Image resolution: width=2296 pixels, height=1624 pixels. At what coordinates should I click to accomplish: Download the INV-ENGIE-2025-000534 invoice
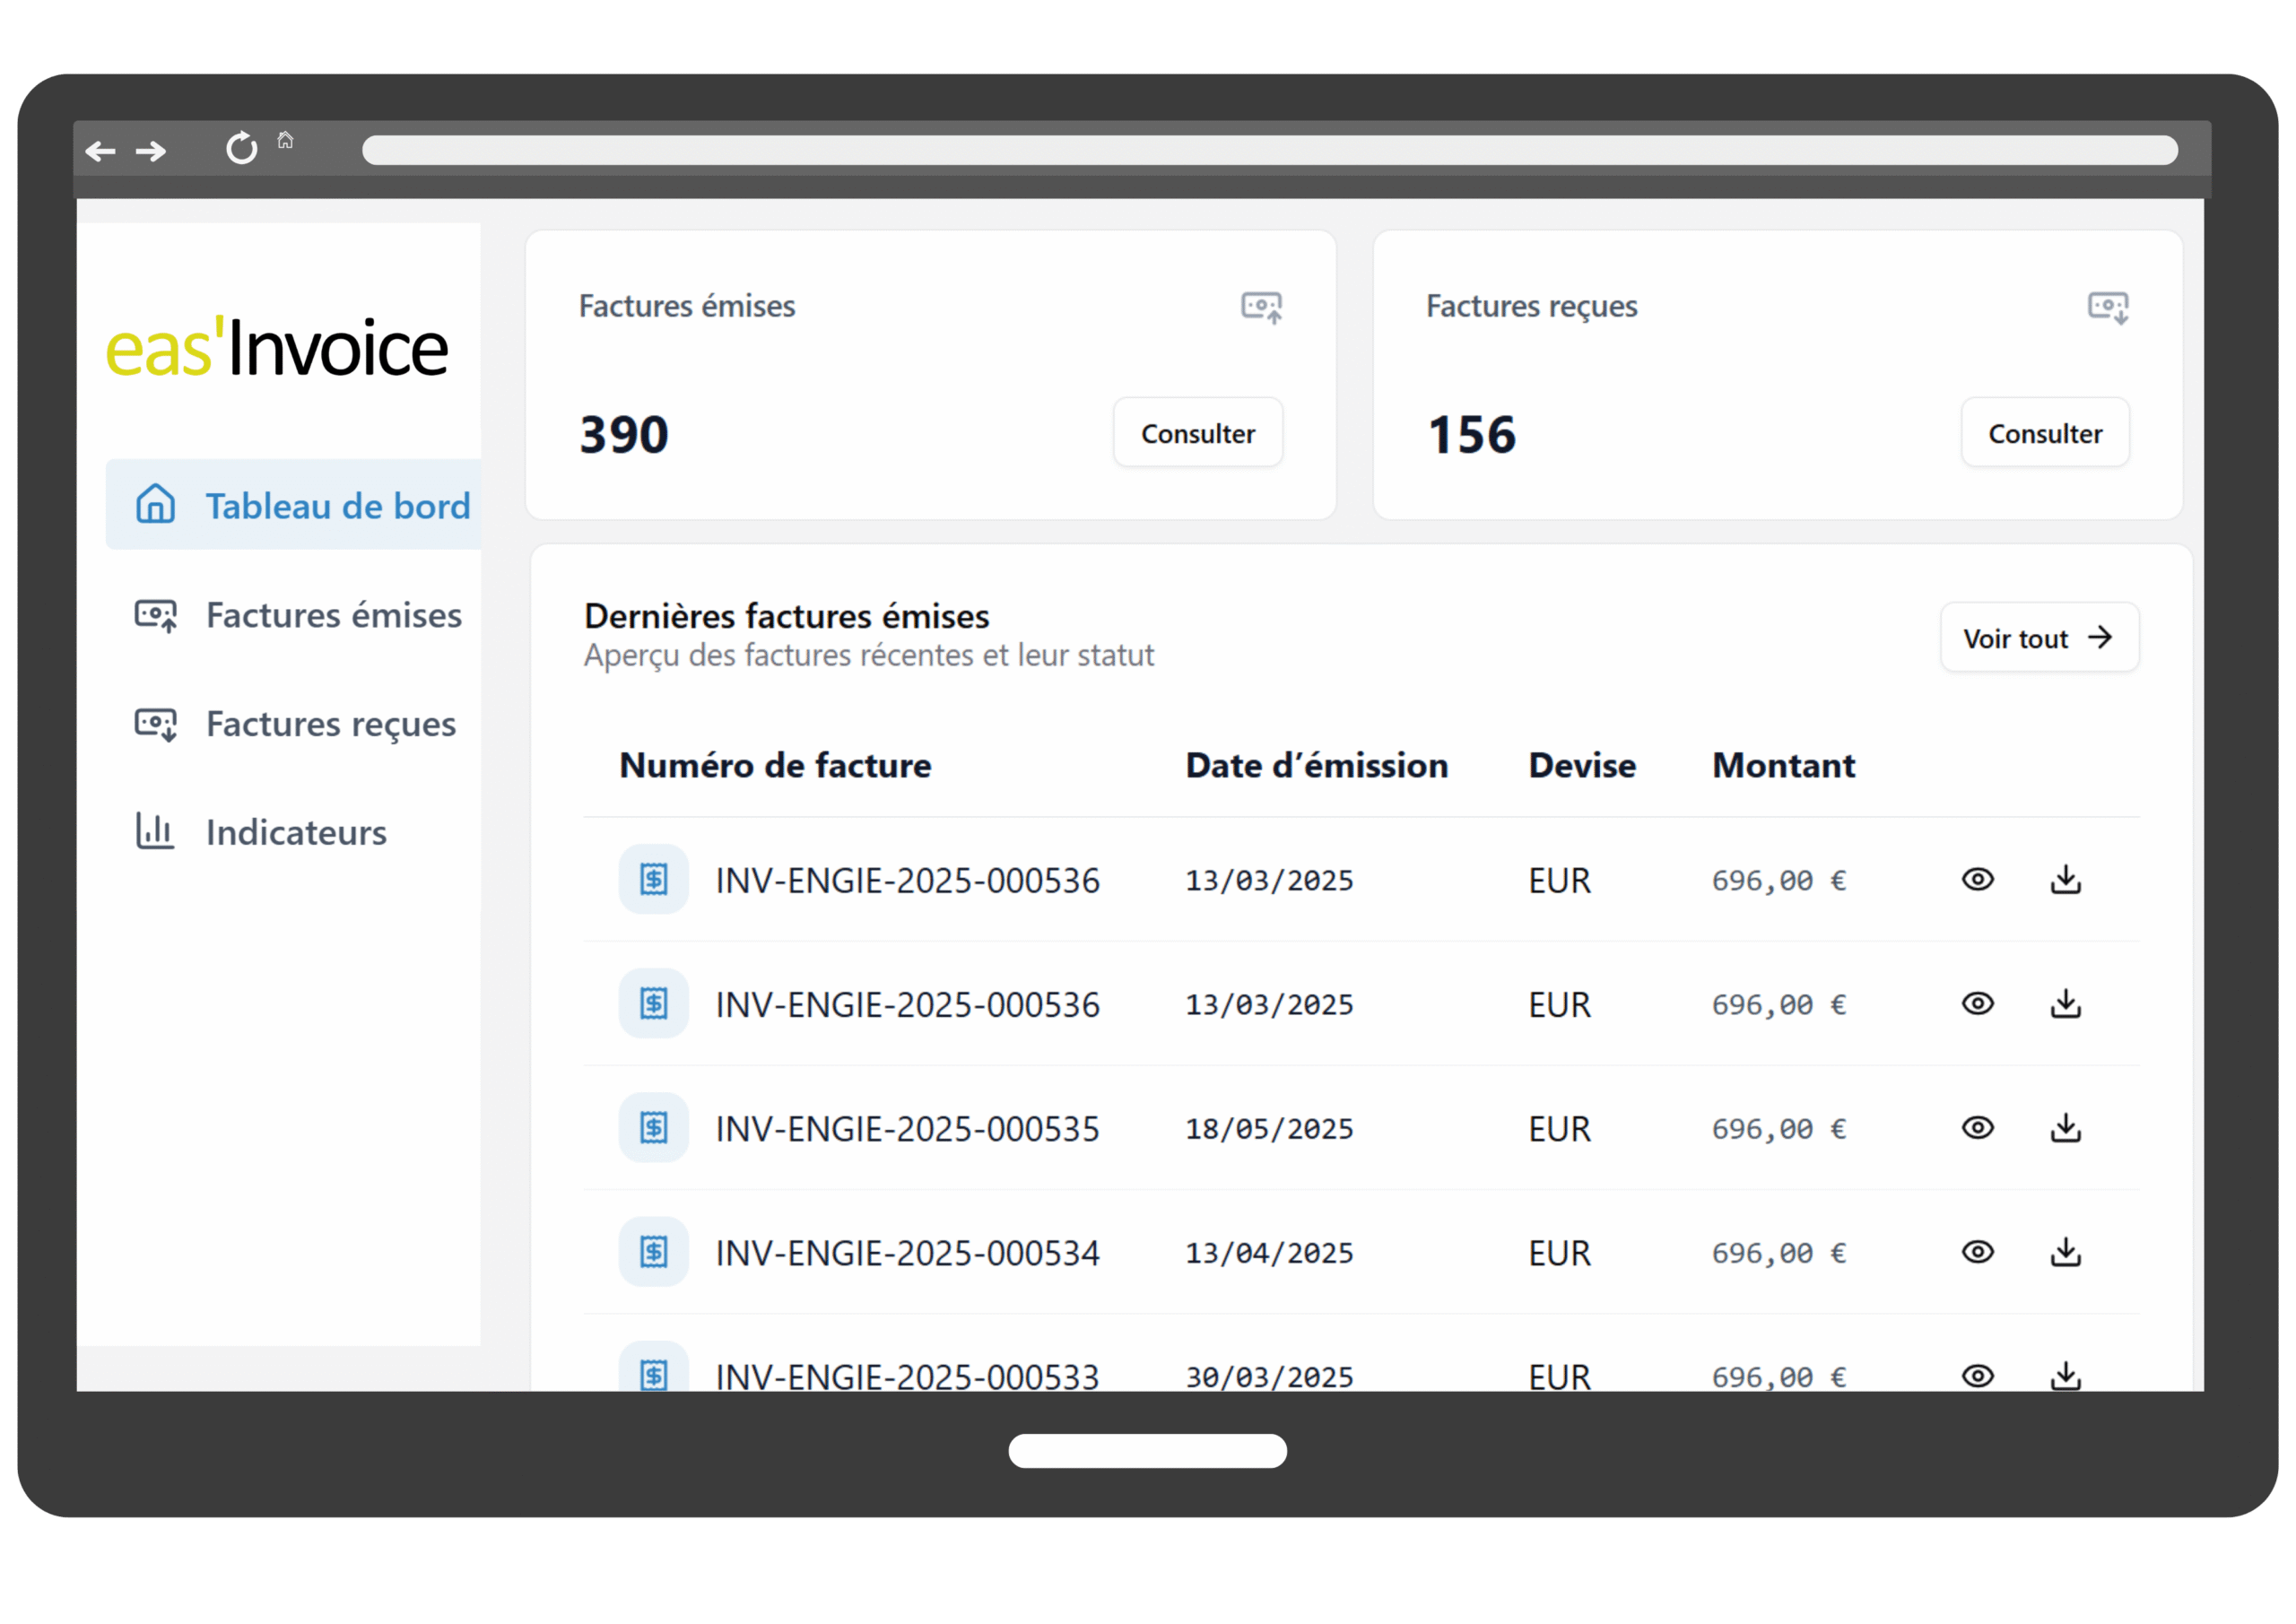2065,1251
